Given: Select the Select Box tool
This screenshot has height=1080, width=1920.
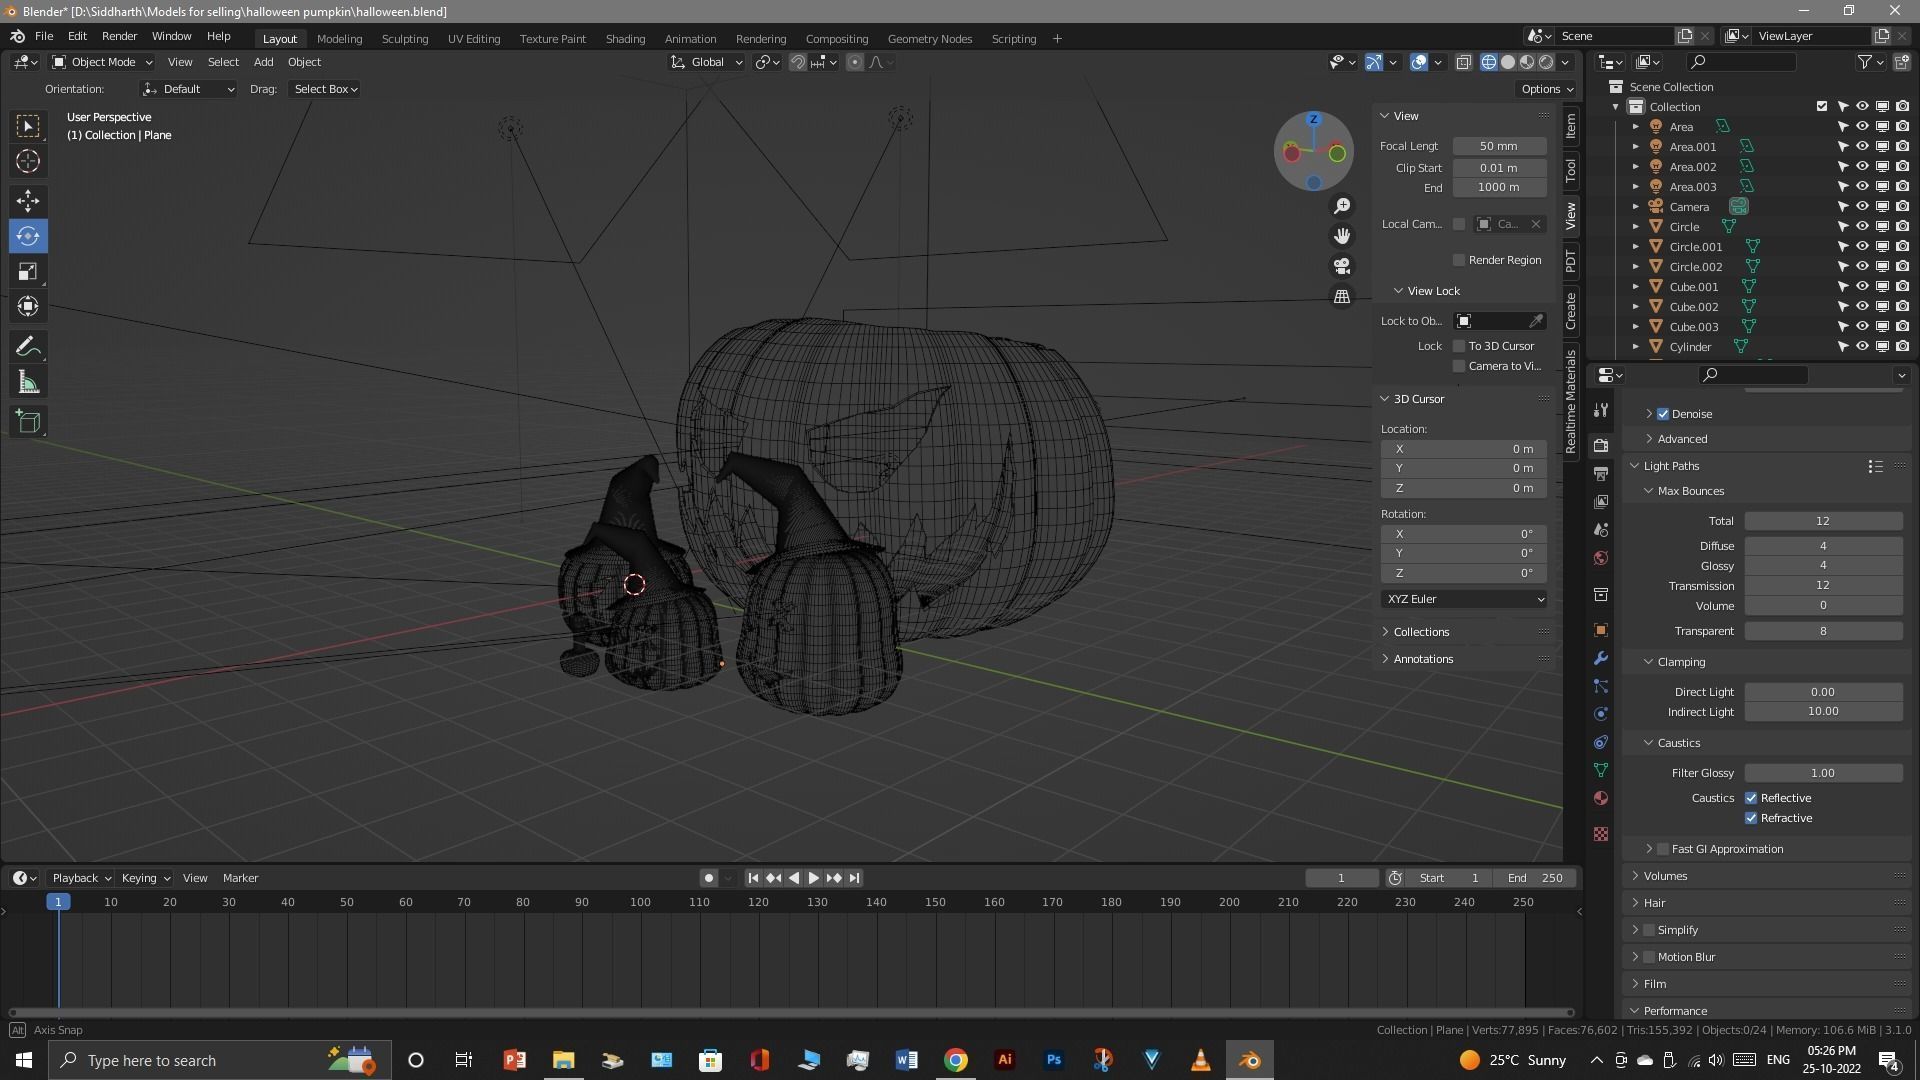Looking at the screenshot, I should click(x=28, y=125).
